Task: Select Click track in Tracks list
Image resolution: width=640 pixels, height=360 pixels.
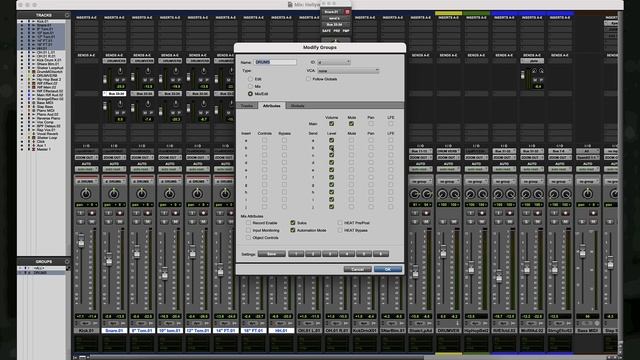Action: point(42,142)
